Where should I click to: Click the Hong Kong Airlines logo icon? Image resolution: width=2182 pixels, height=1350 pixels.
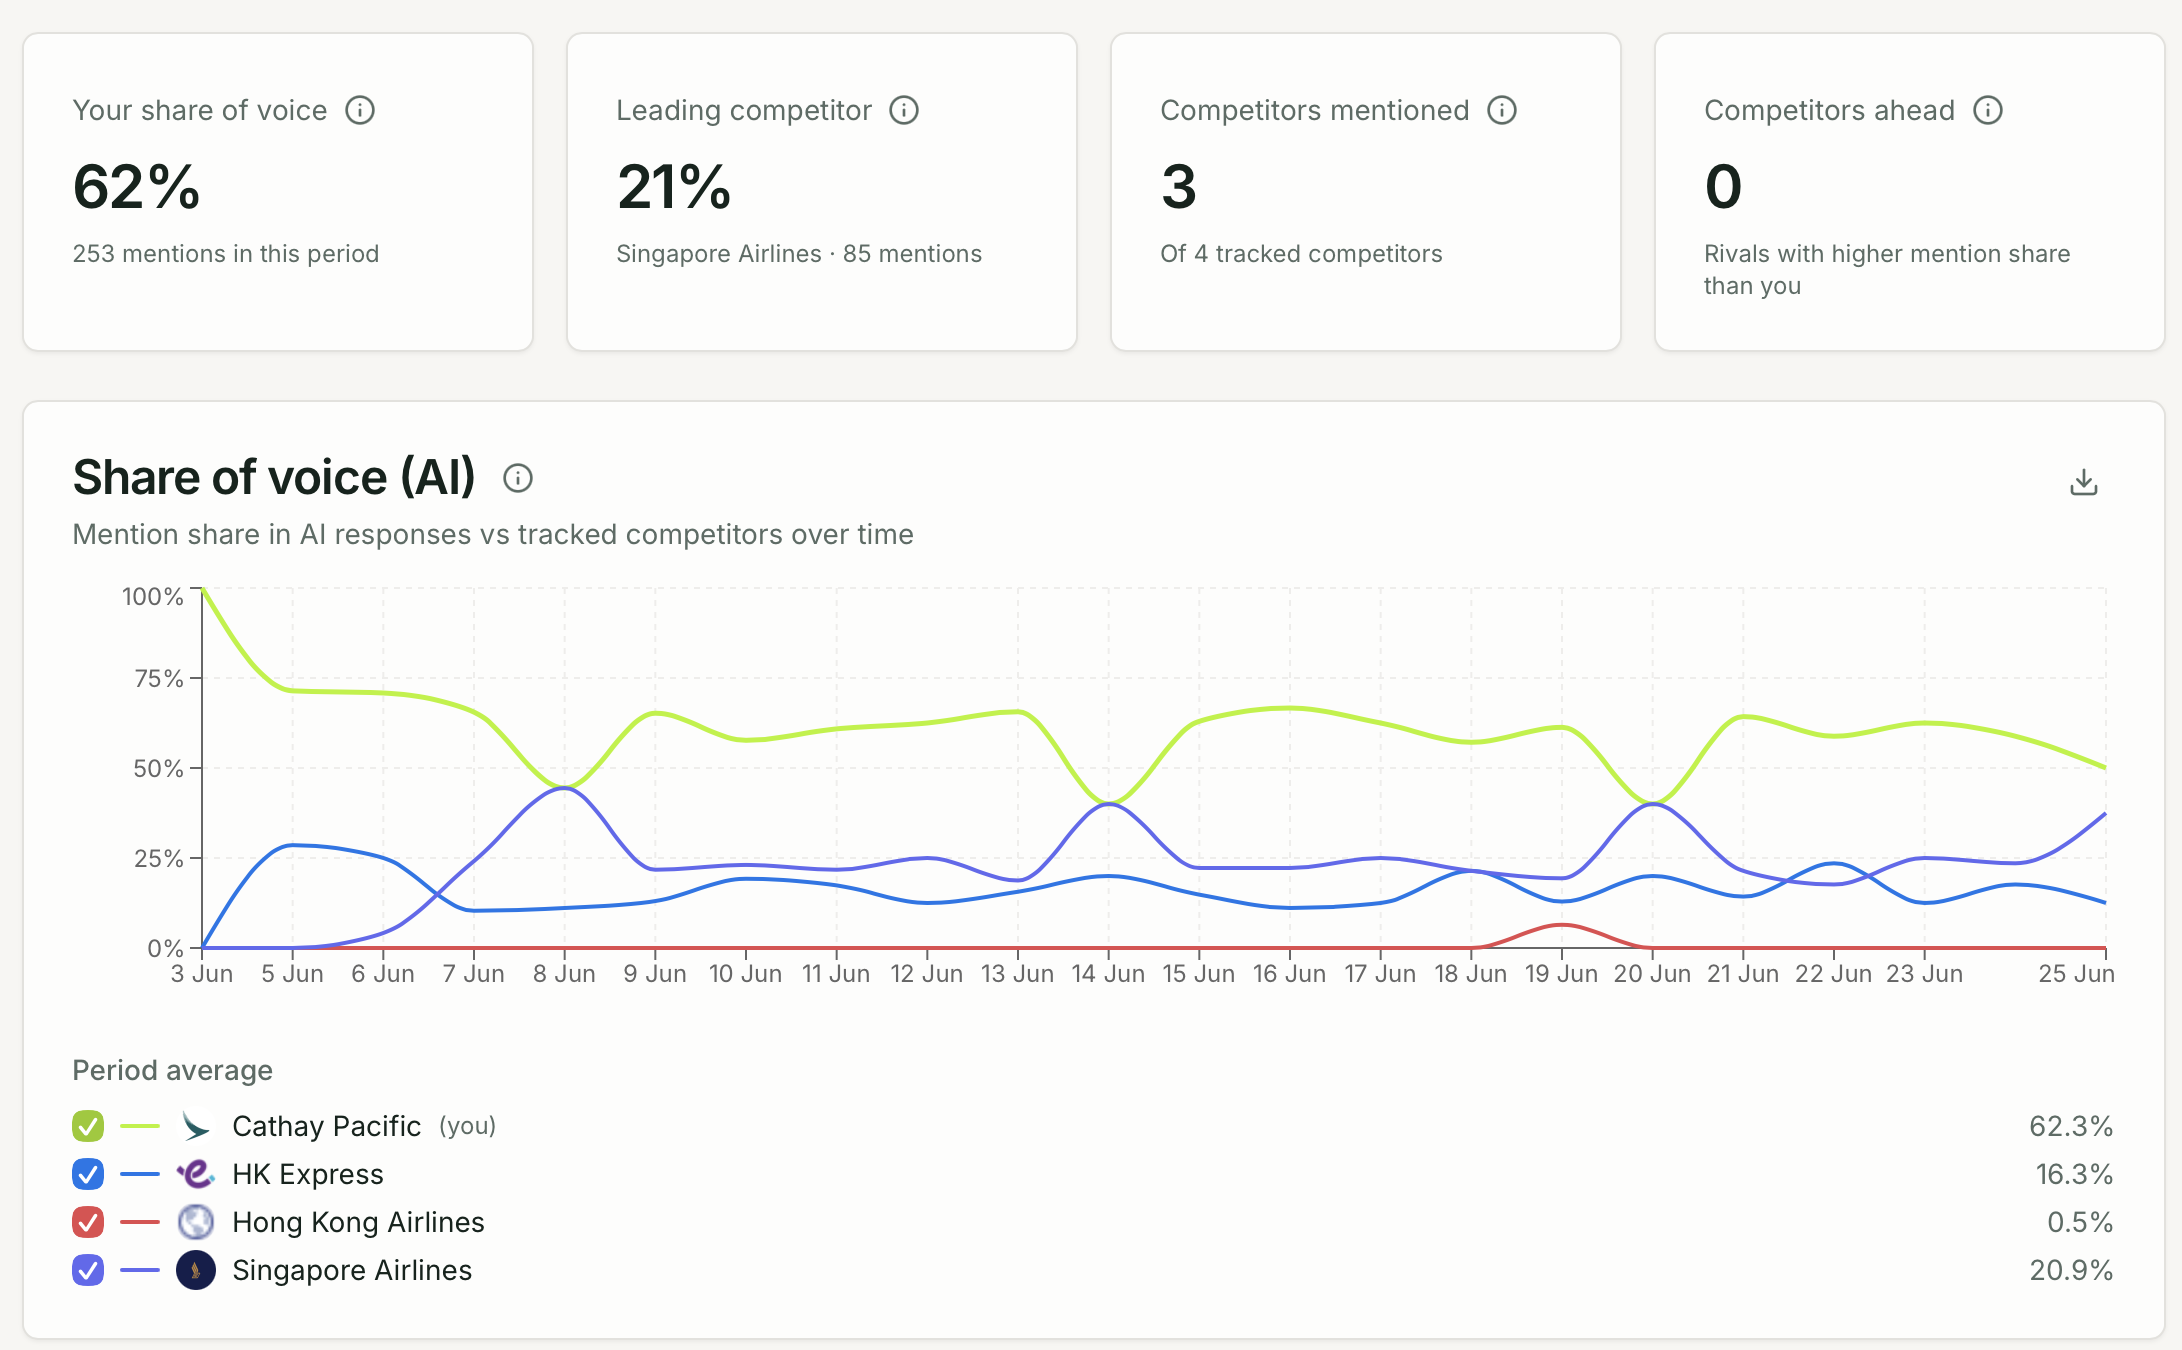[x=196, y=1222]
